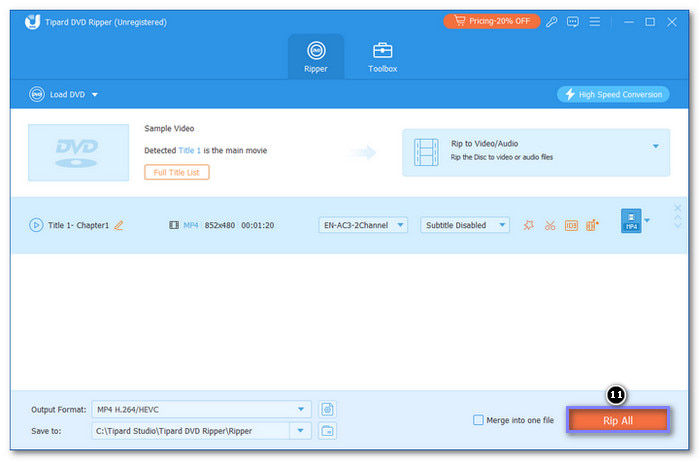
Task: Enable Merge into one file checkbox
Action: (478, 420)
